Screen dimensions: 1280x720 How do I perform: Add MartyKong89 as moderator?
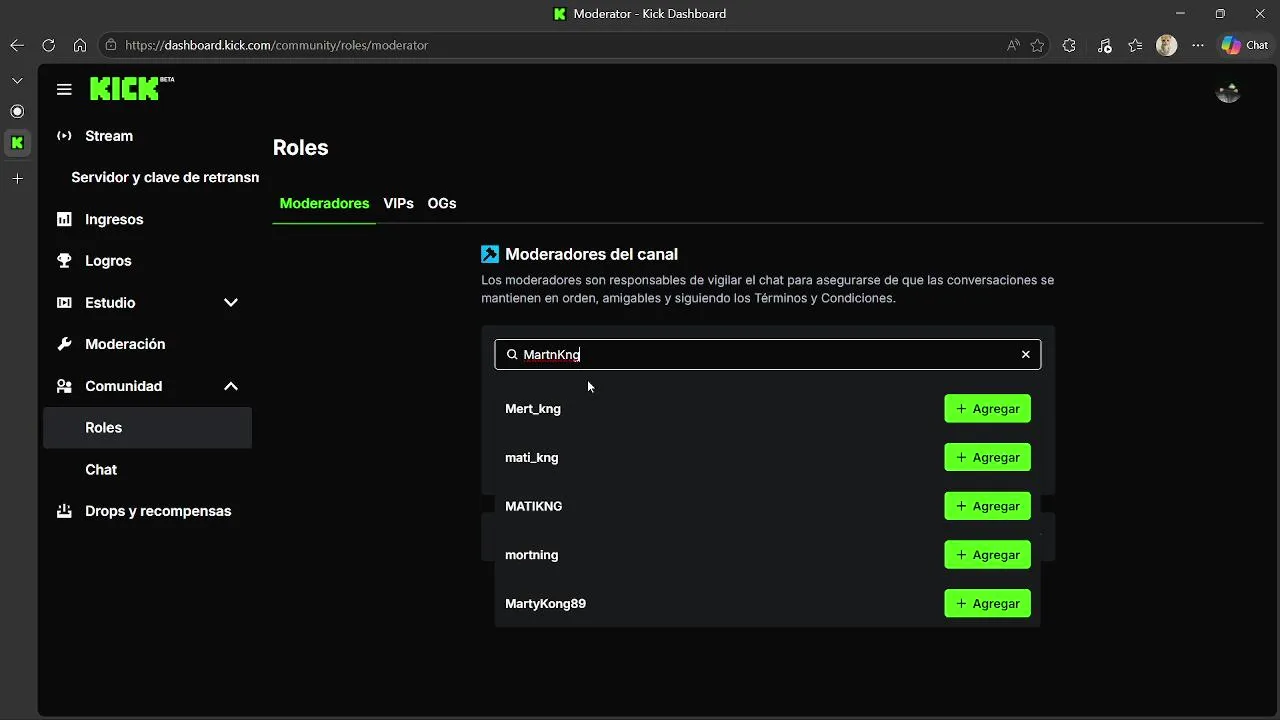point(987,603)
